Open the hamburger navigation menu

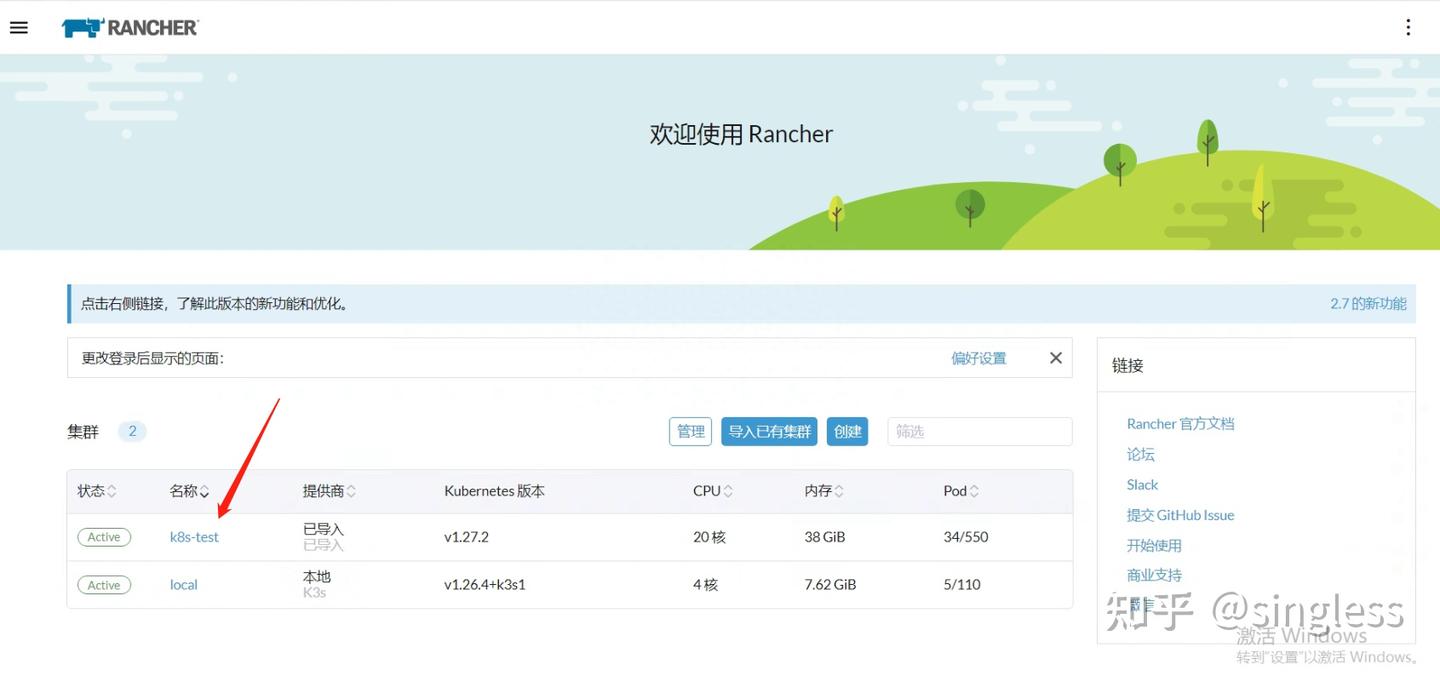pyautogui.click(x=18, y=27)
